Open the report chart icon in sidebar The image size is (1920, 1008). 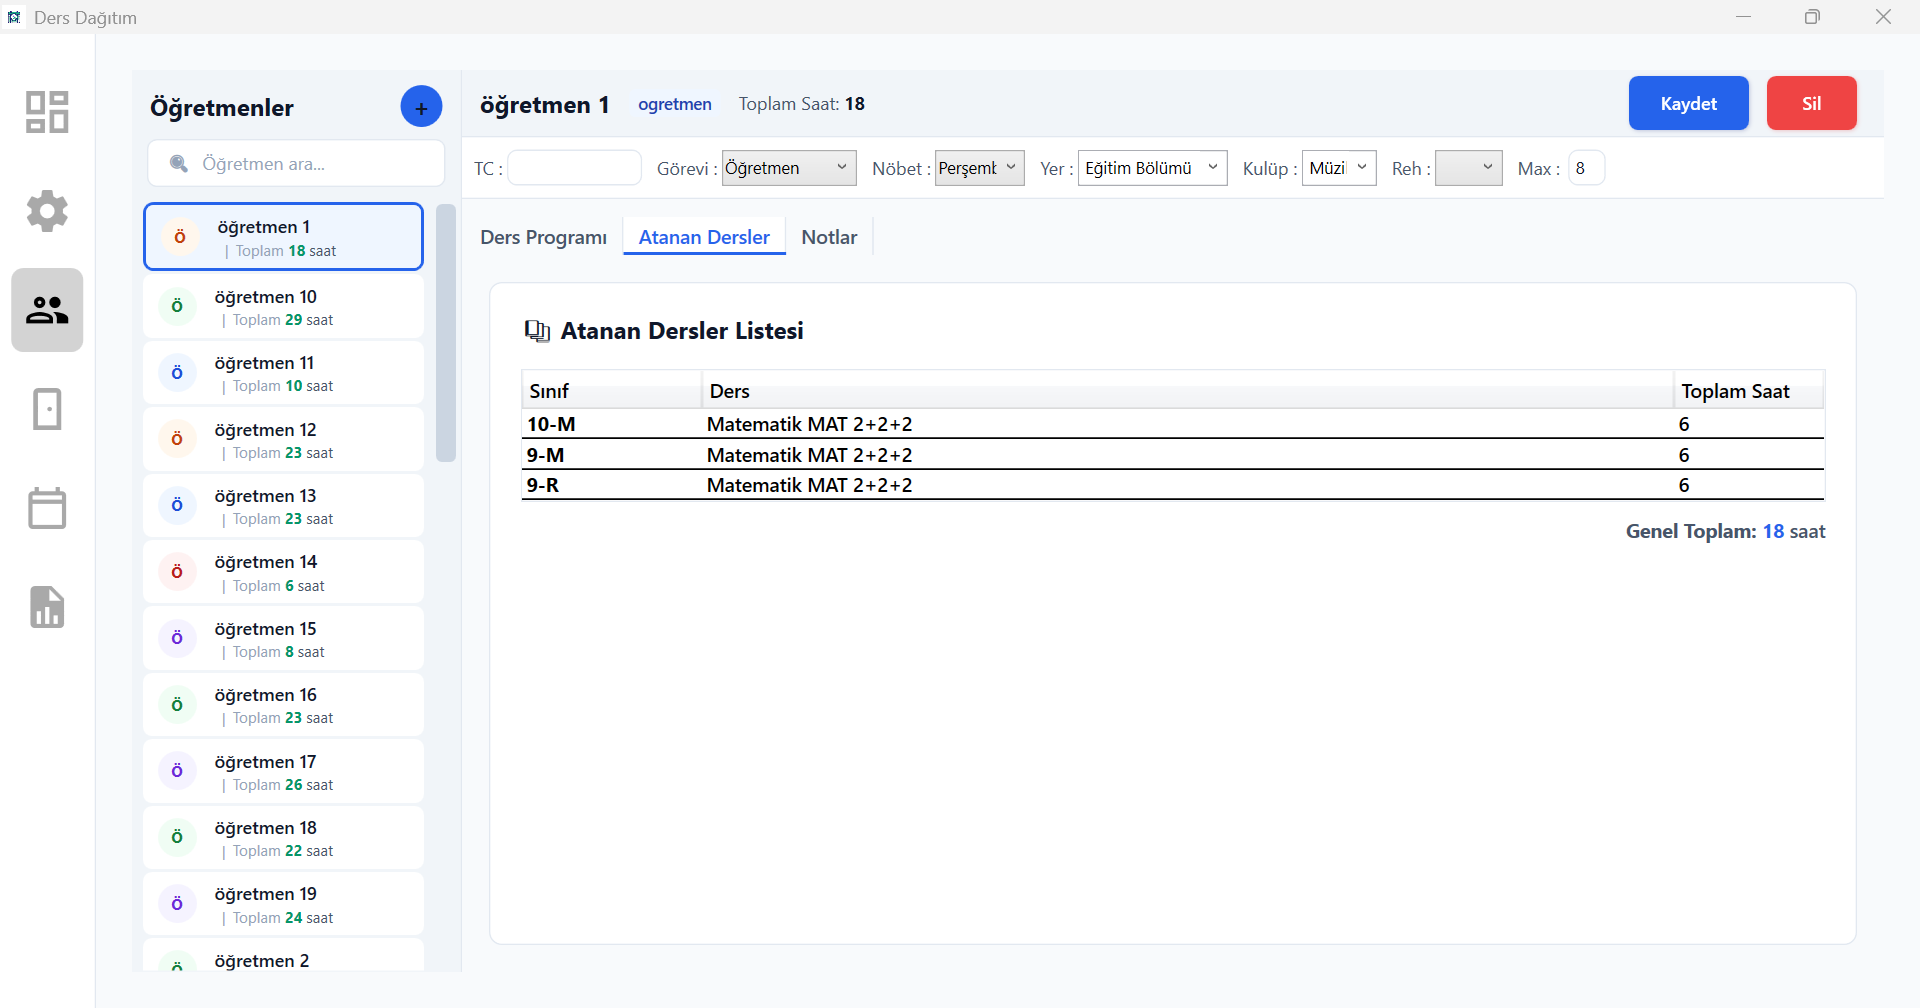[47, 607]
